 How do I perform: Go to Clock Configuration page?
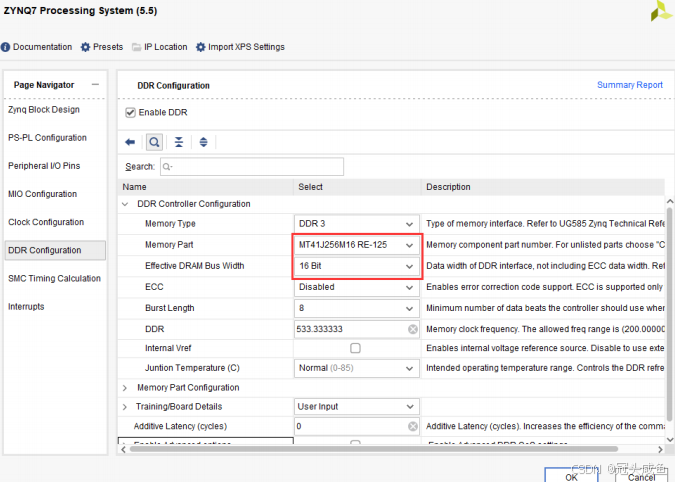[x=46, y=222]
